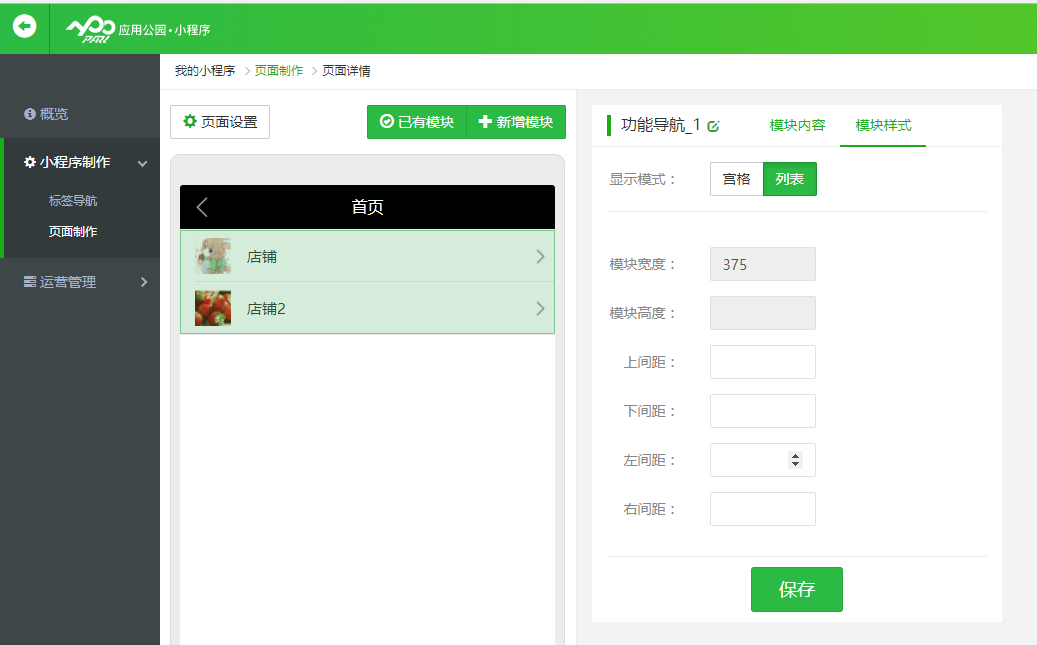1037x645 pixels.
Task: Click the 已有模块 button
Action: 417,122
